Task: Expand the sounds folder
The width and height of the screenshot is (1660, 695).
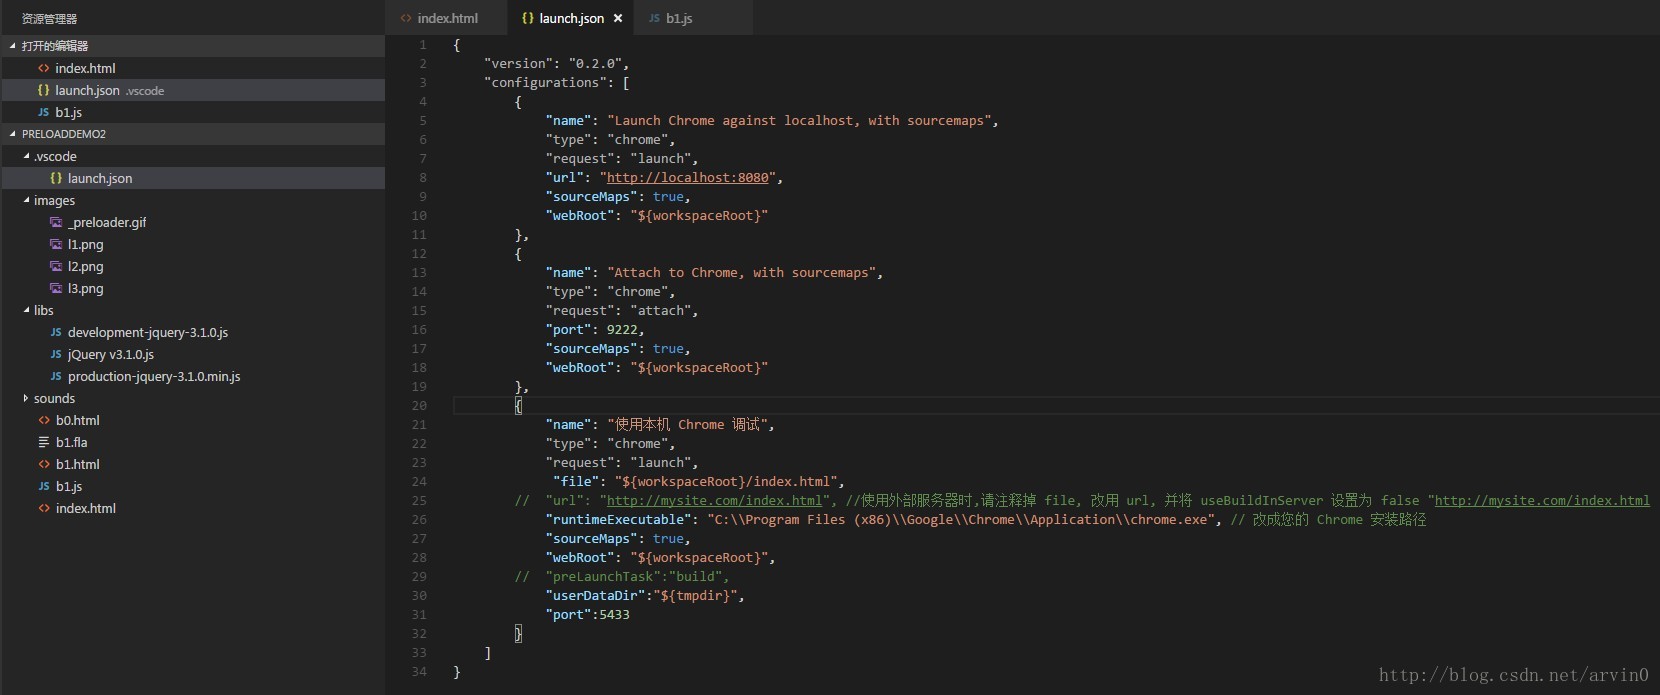Action: (x=26, y=398)
